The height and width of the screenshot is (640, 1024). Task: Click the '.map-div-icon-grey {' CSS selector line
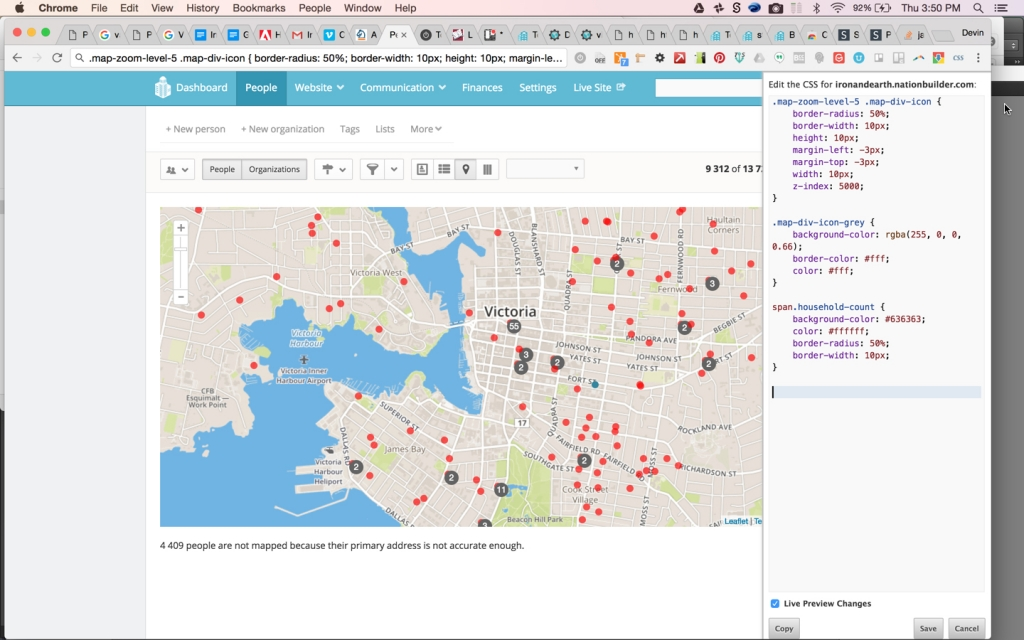click(x=823, y=223)
